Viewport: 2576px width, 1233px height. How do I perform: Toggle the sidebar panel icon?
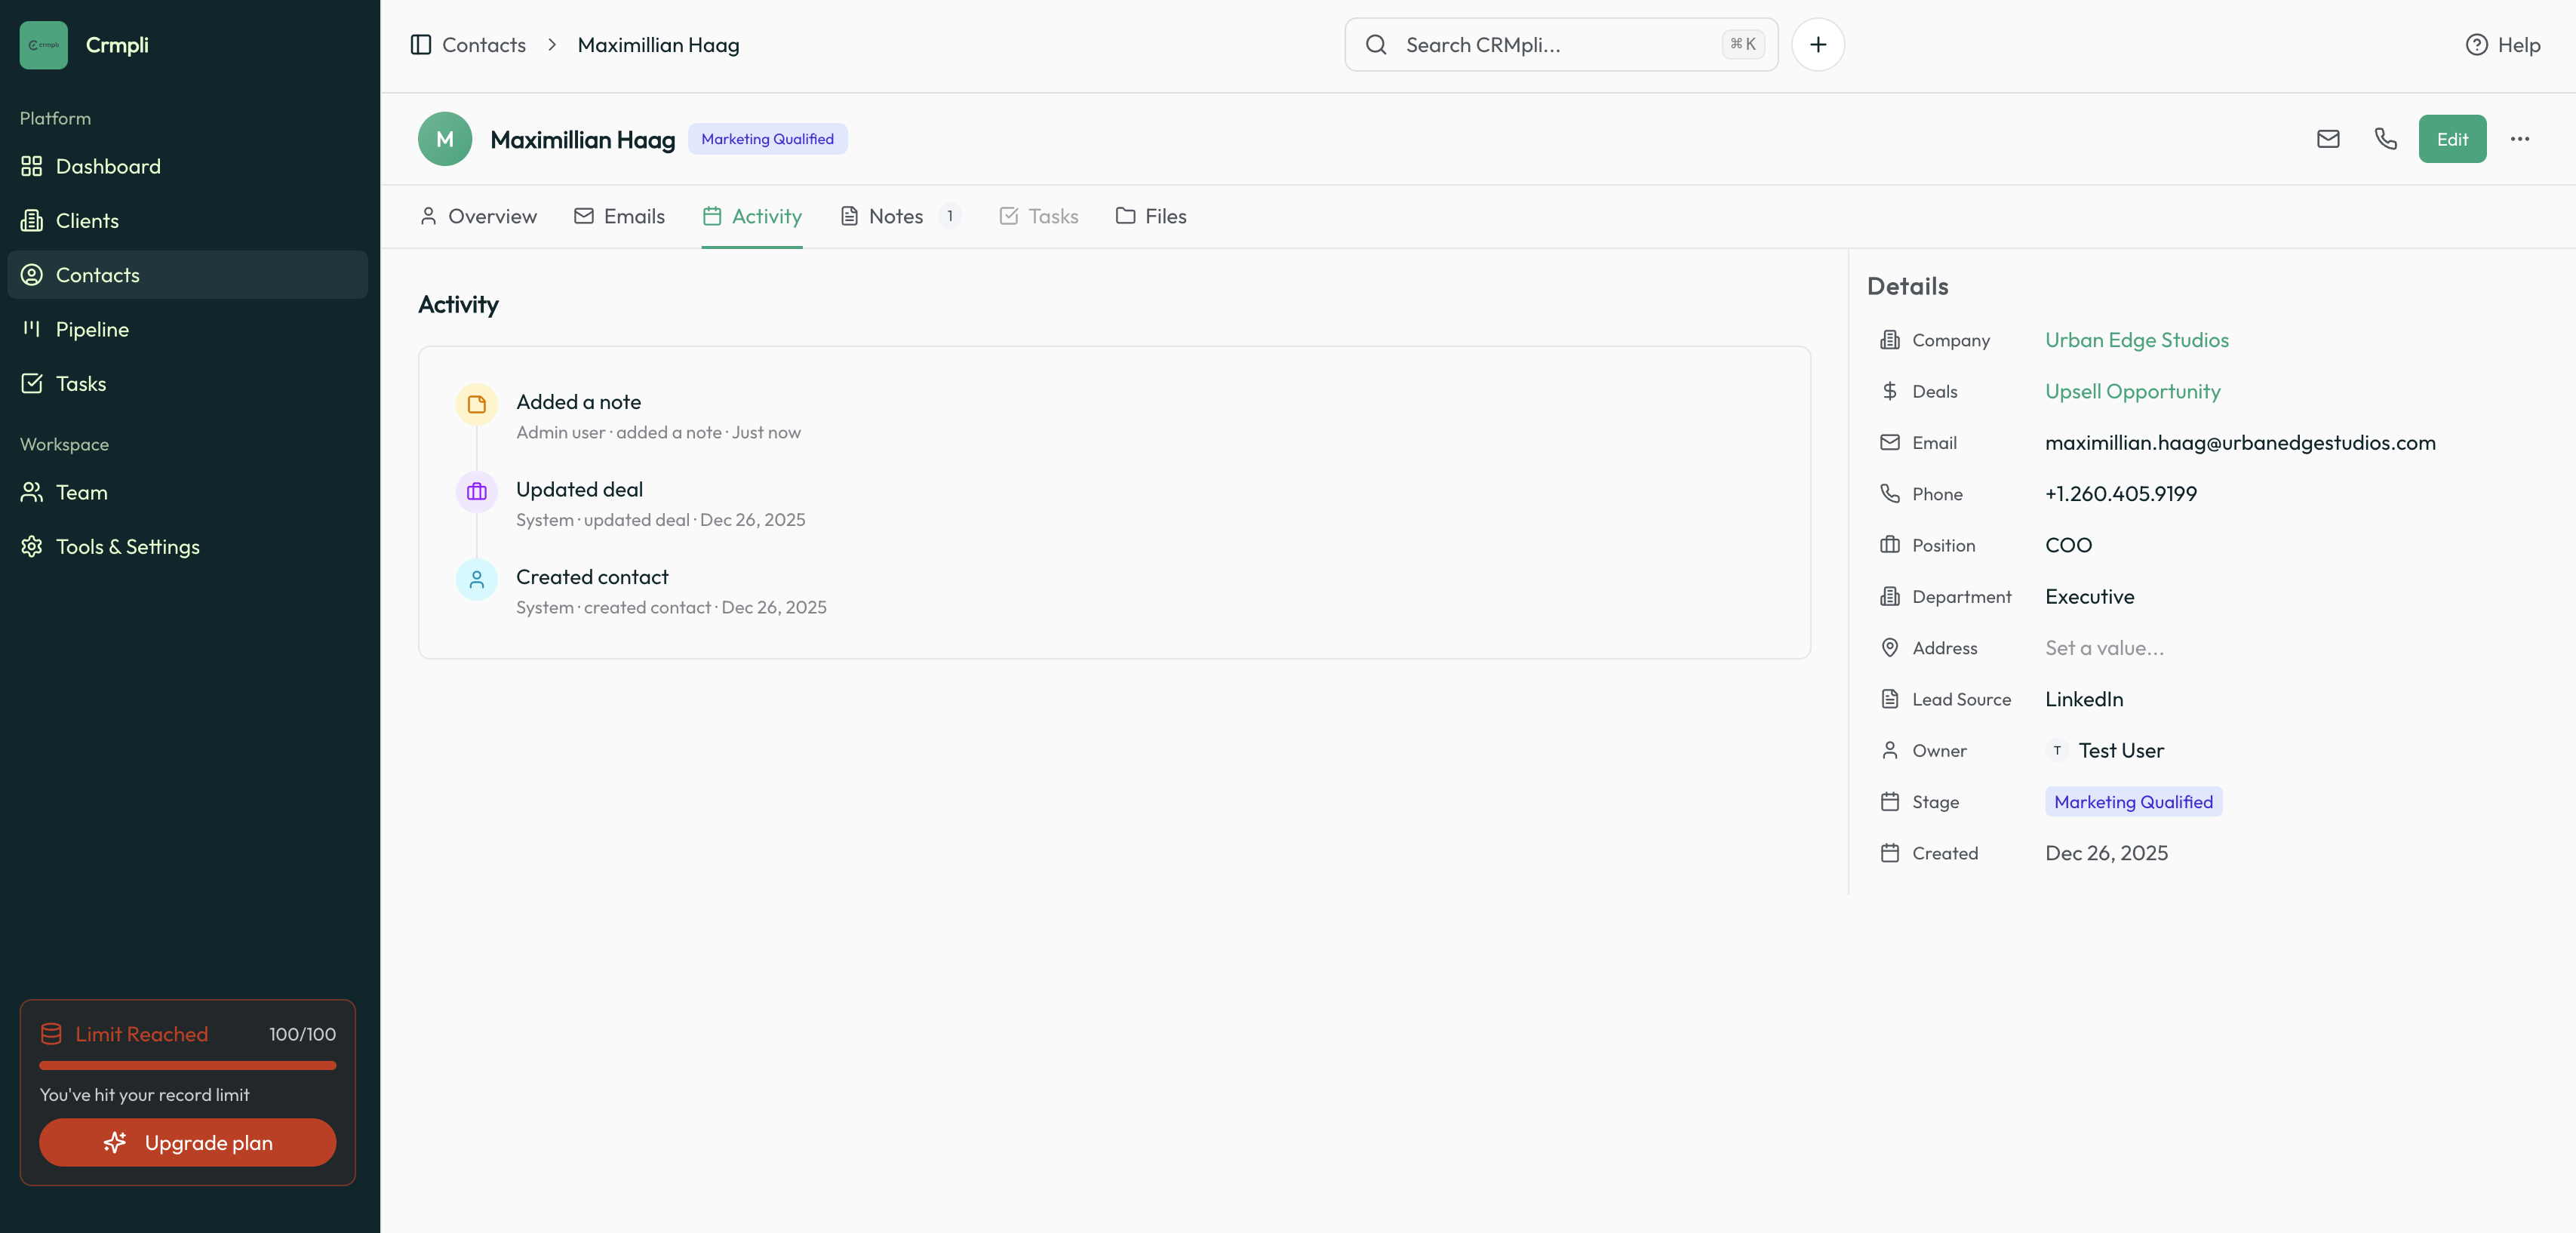click(x=421, y=45)
